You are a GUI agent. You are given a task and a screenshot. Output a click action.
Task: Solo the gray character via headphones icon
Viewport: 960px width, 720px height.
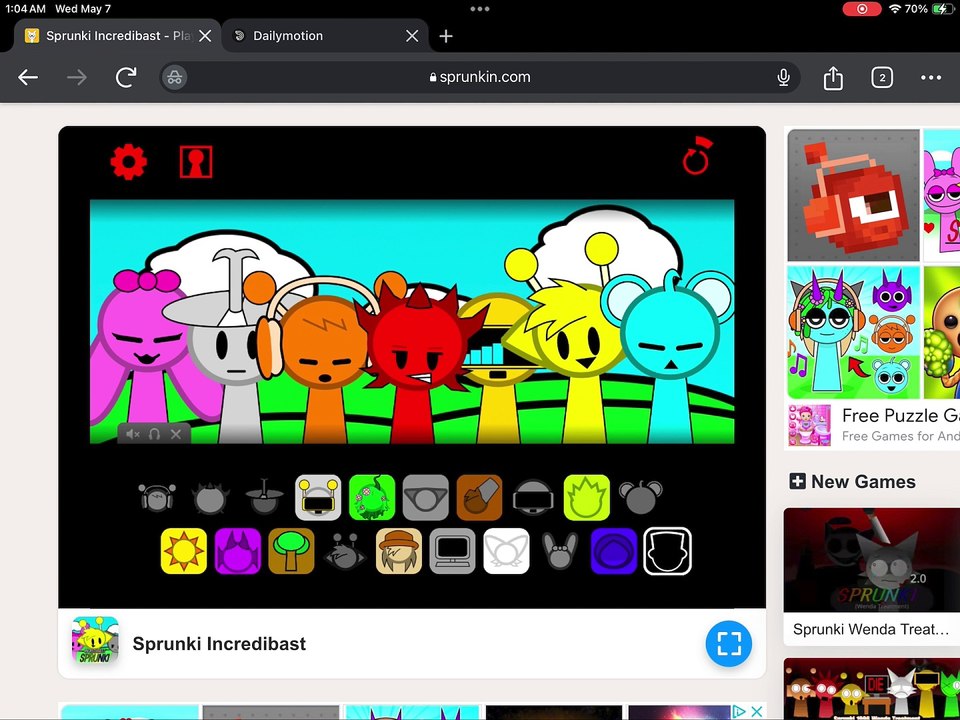coord(154,434)
